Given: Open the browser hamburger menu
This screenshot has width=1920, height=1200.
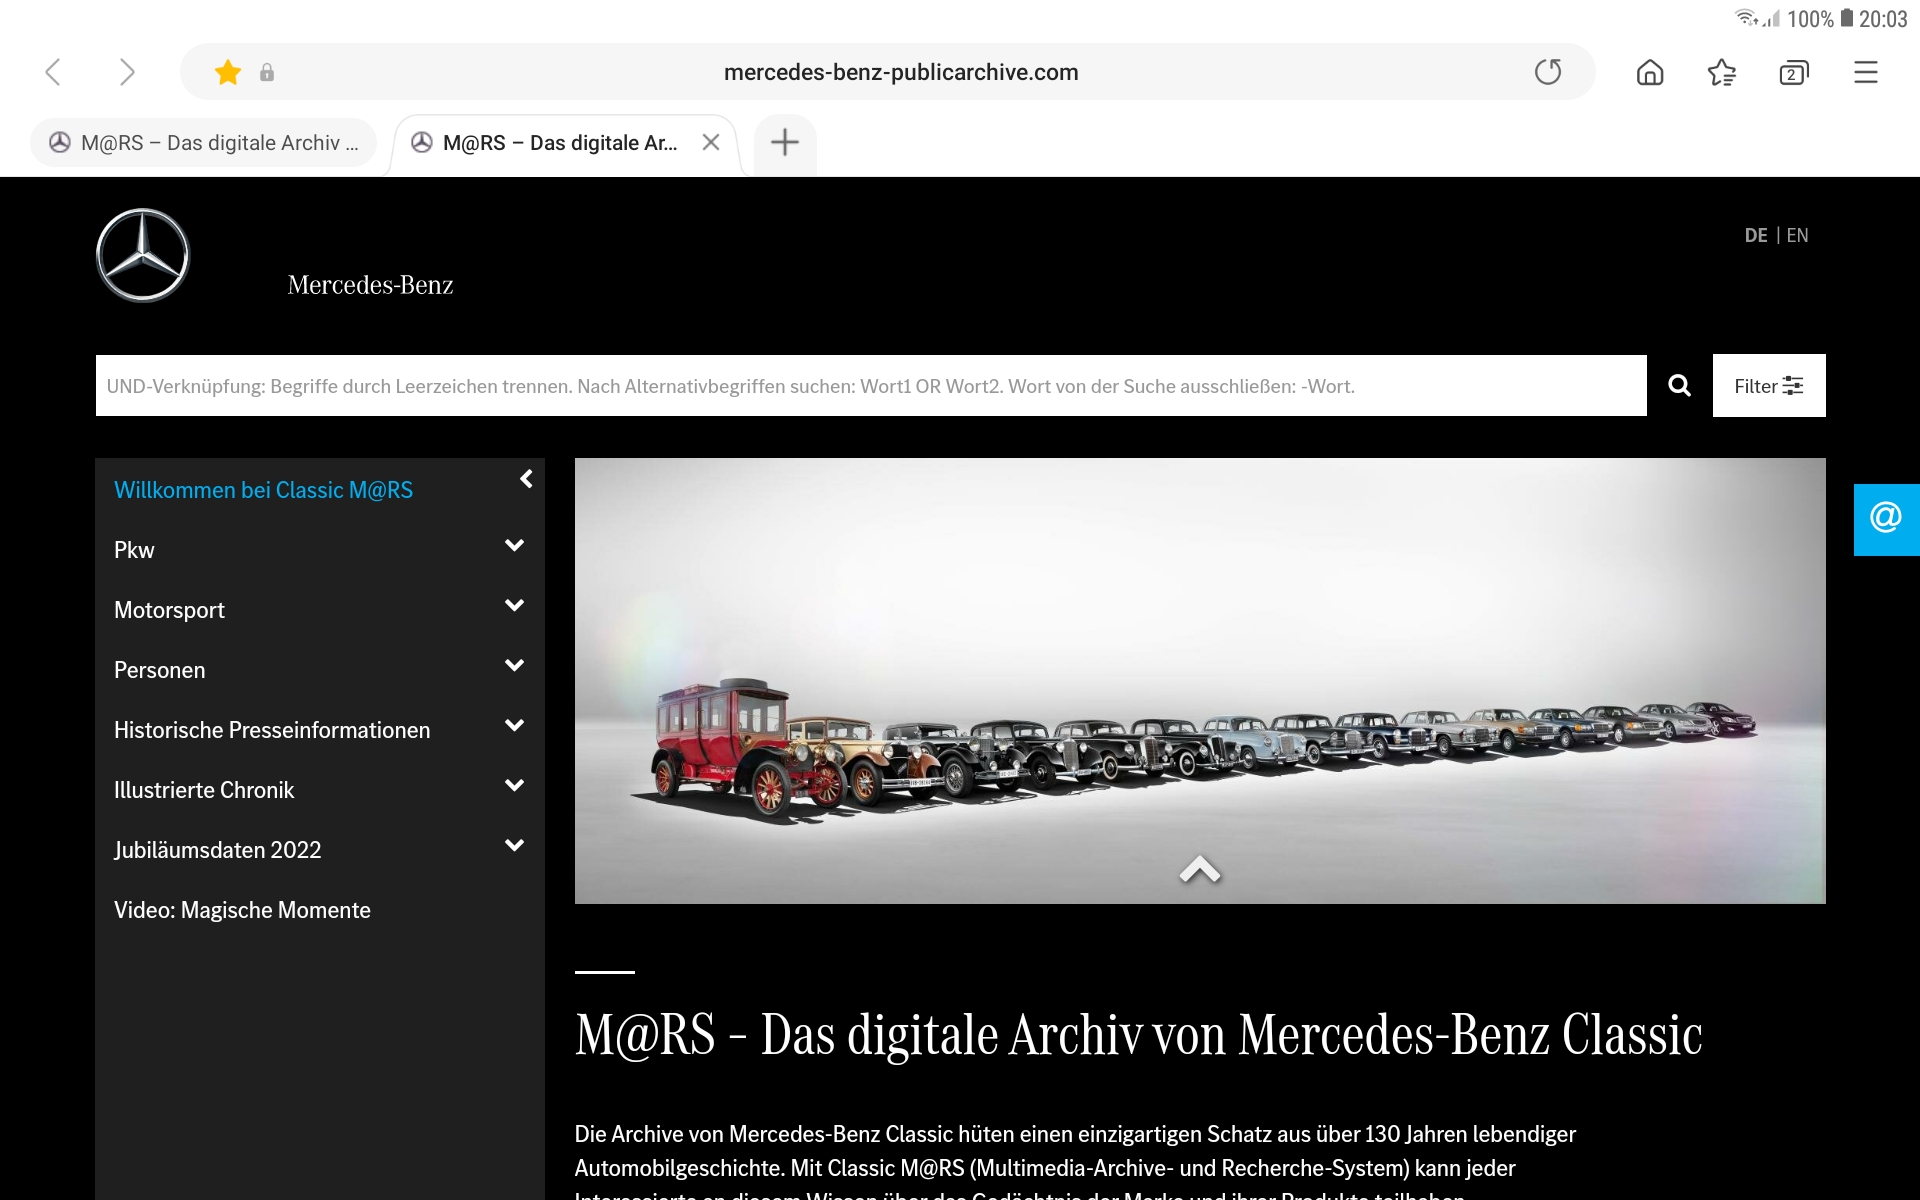Looking at the screenshot, I should tap(1866, 72).
